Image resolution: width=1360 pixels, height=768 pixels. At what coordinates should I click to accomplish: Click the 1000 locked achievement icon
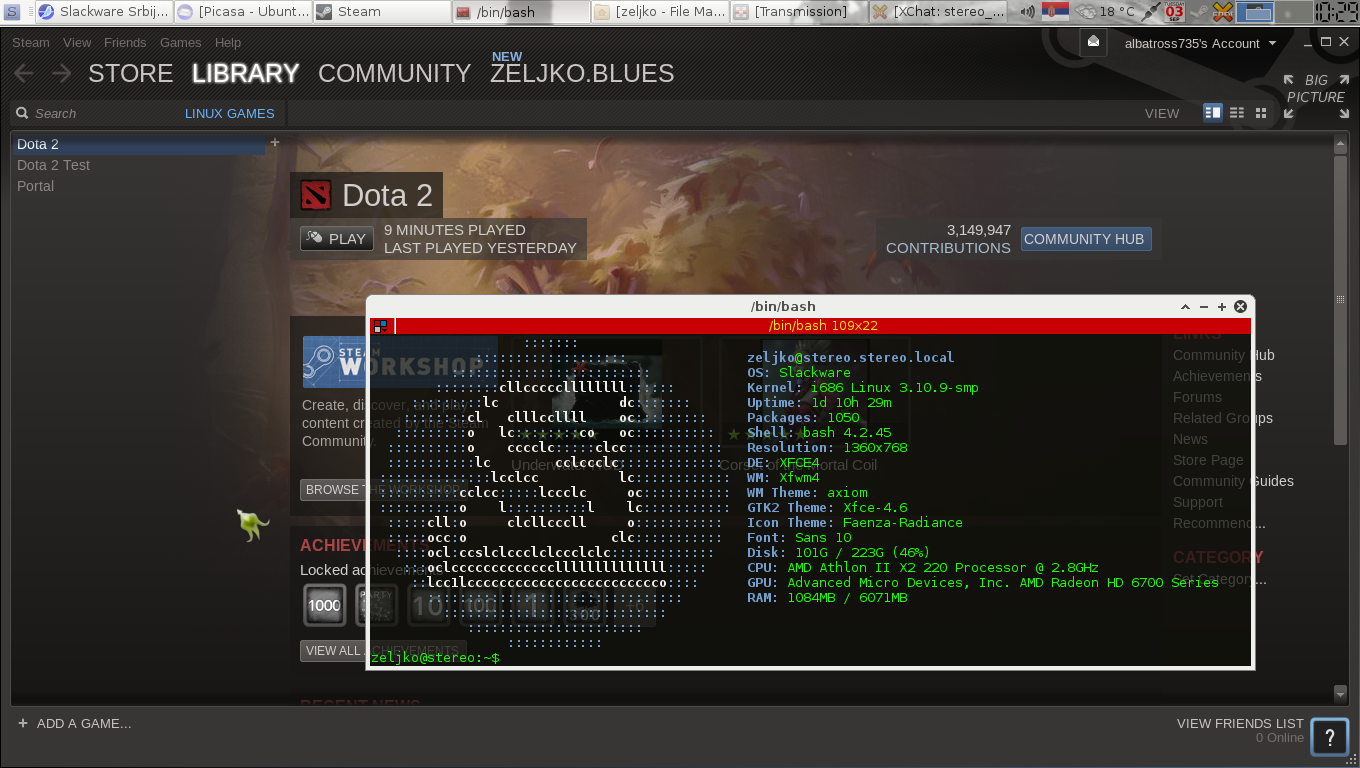[x=324, y=605]
